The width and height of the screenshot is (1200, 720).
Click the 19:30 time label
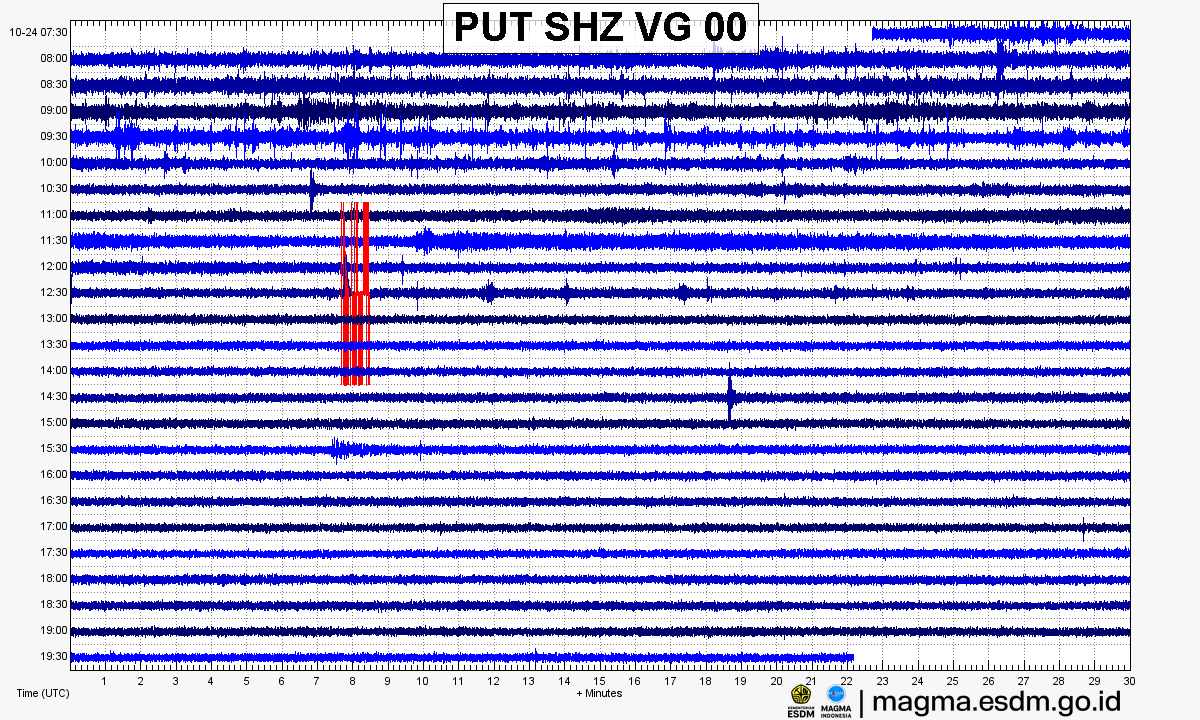pos(54,656)
